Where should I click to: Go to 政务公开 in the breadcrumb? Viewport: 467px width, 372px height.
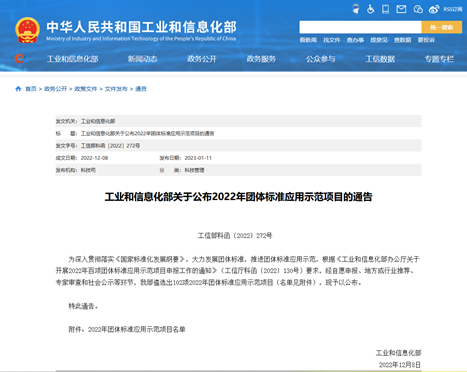(x=56, y=89)
